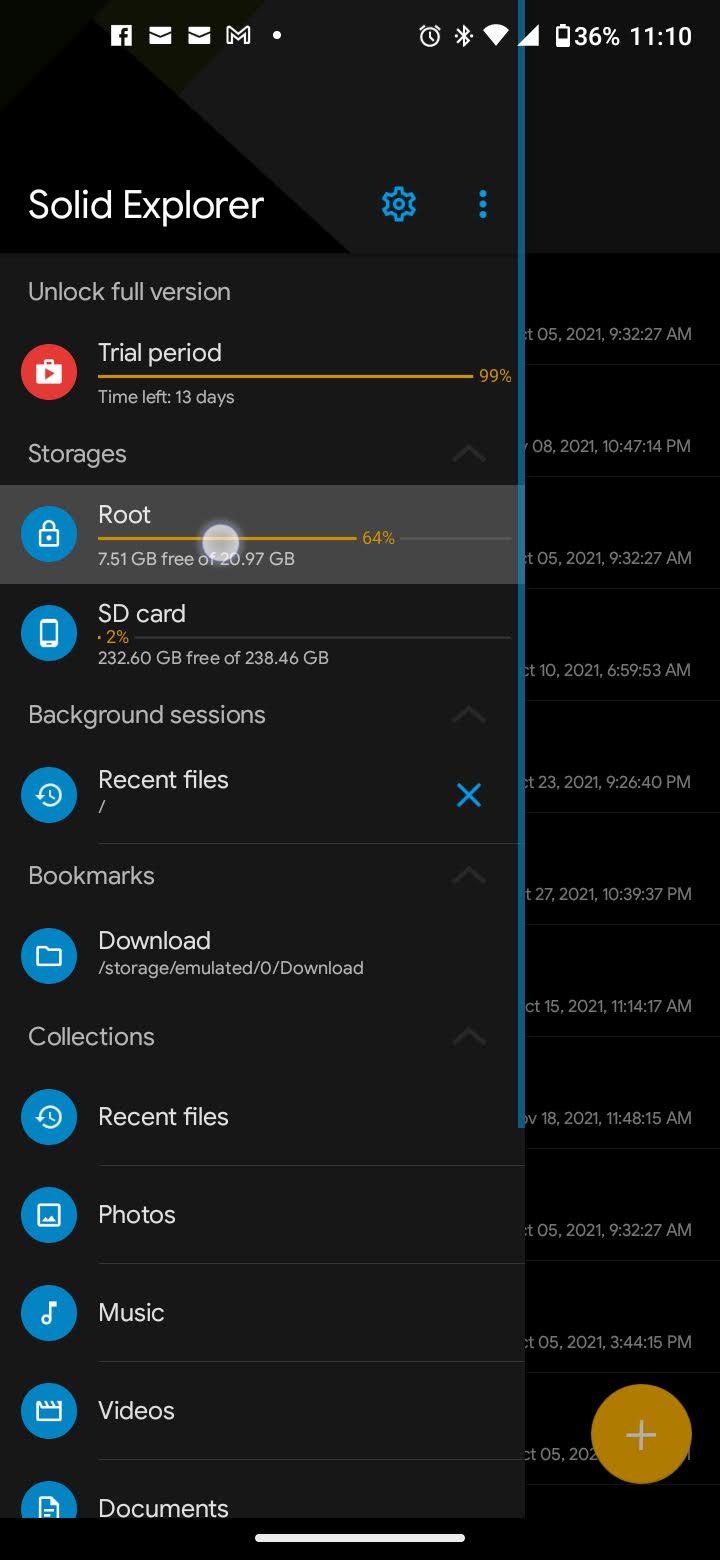
Task: Collapse the Background sessions section
Action: pyautogui.click(x=468, y=715)
